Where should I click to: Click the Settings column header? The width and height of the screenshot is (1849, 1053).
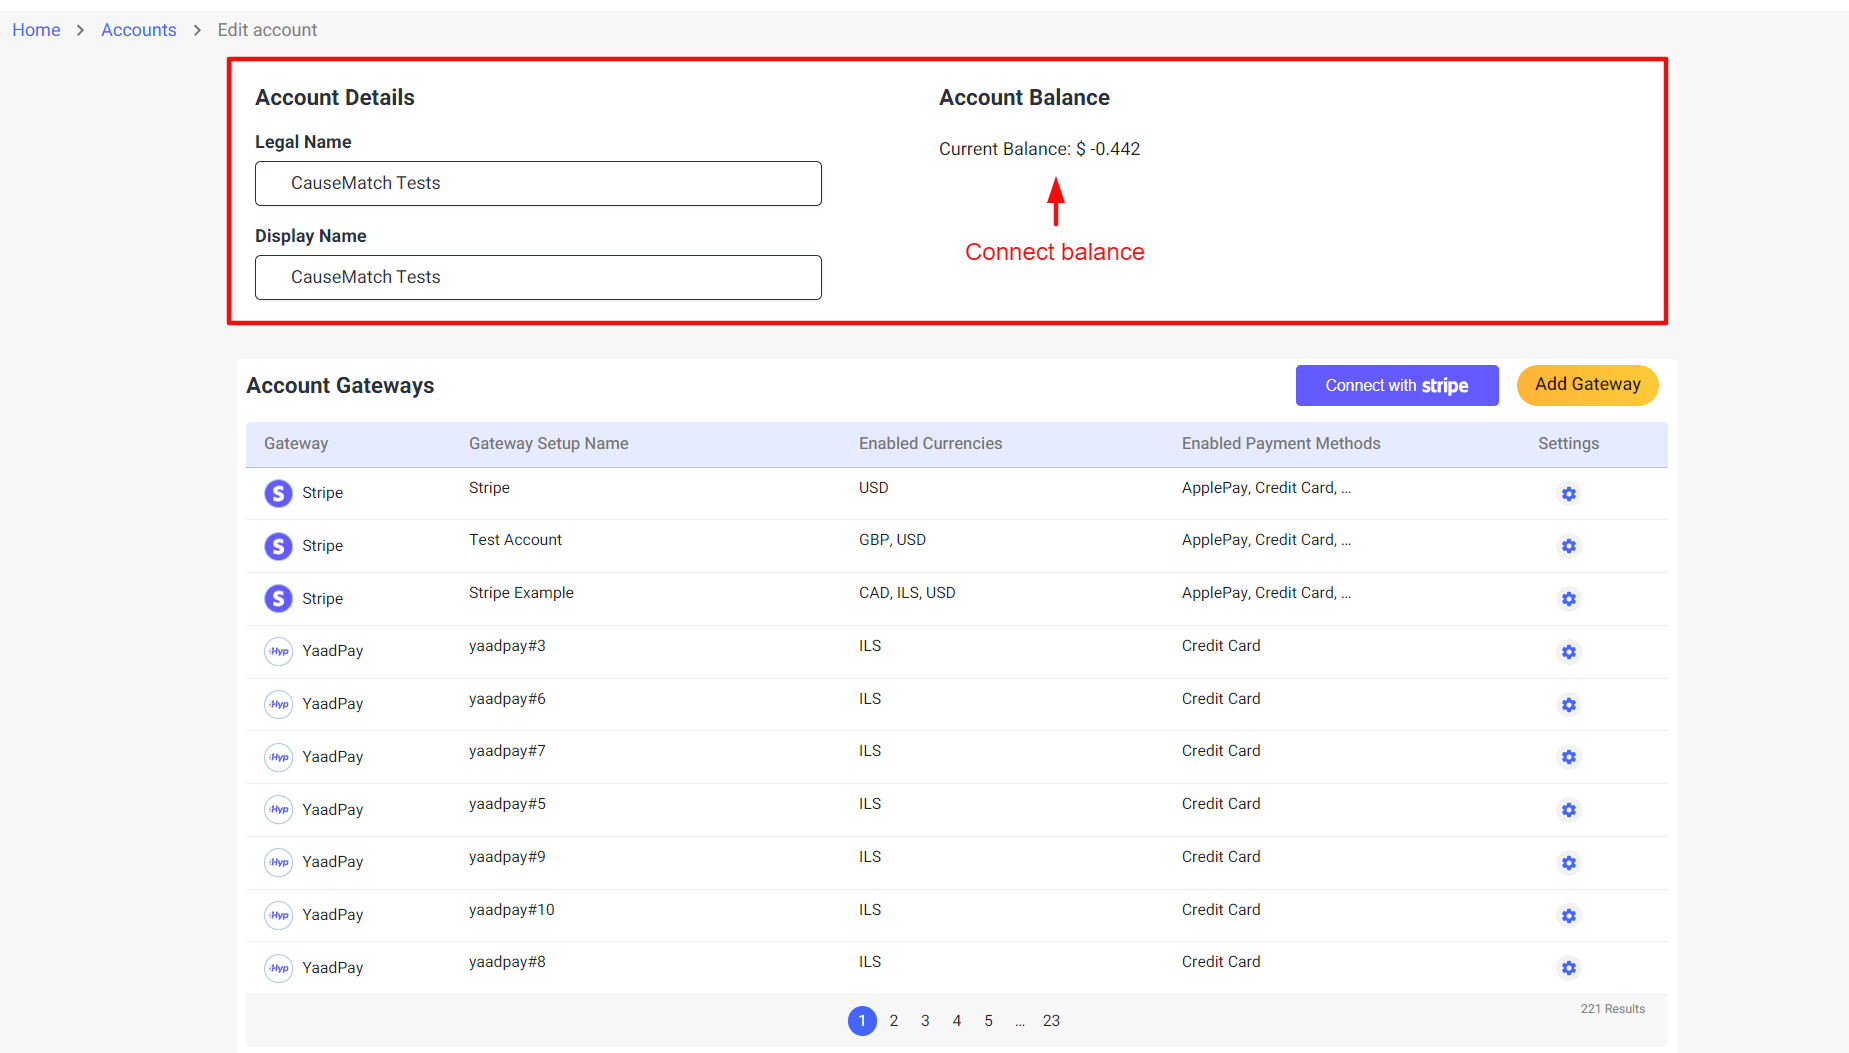[1568, 444]
